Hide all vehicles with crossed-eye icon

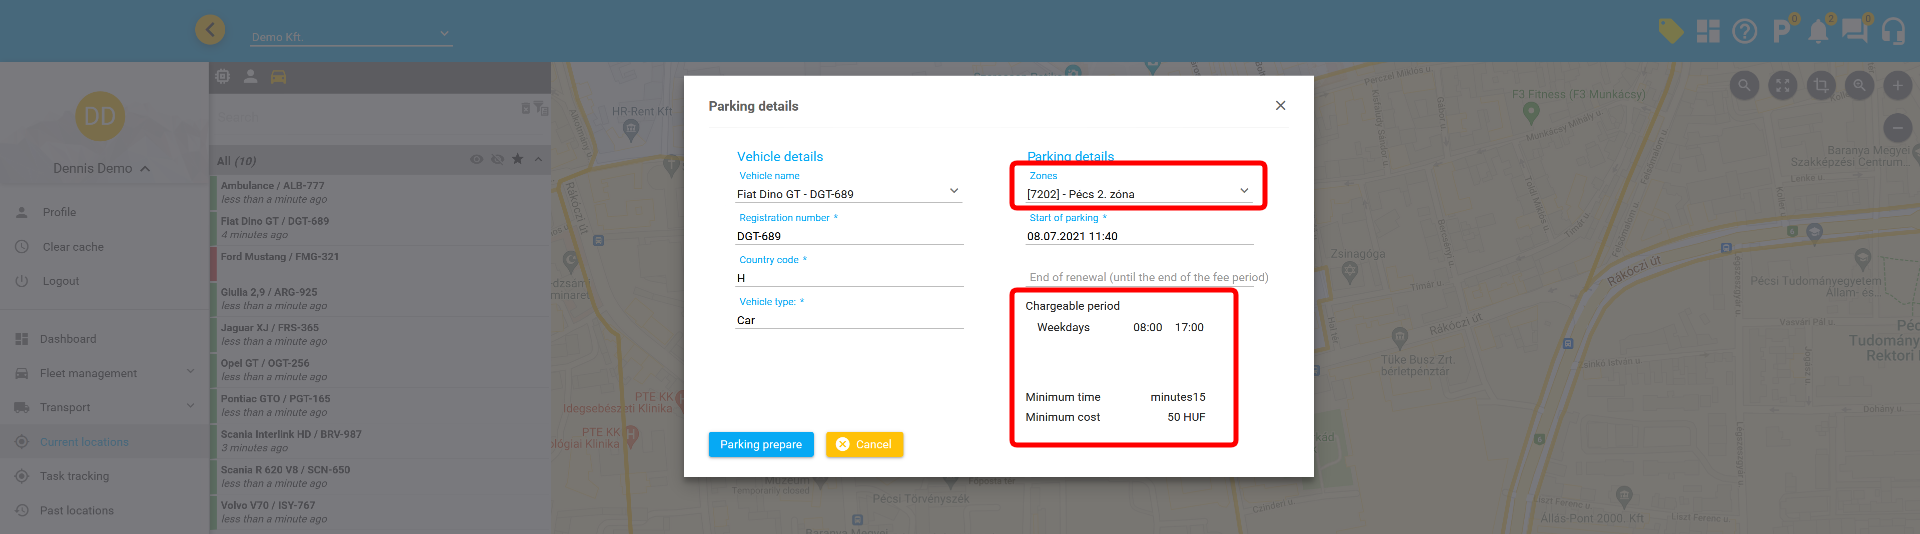tap(497, 159)
